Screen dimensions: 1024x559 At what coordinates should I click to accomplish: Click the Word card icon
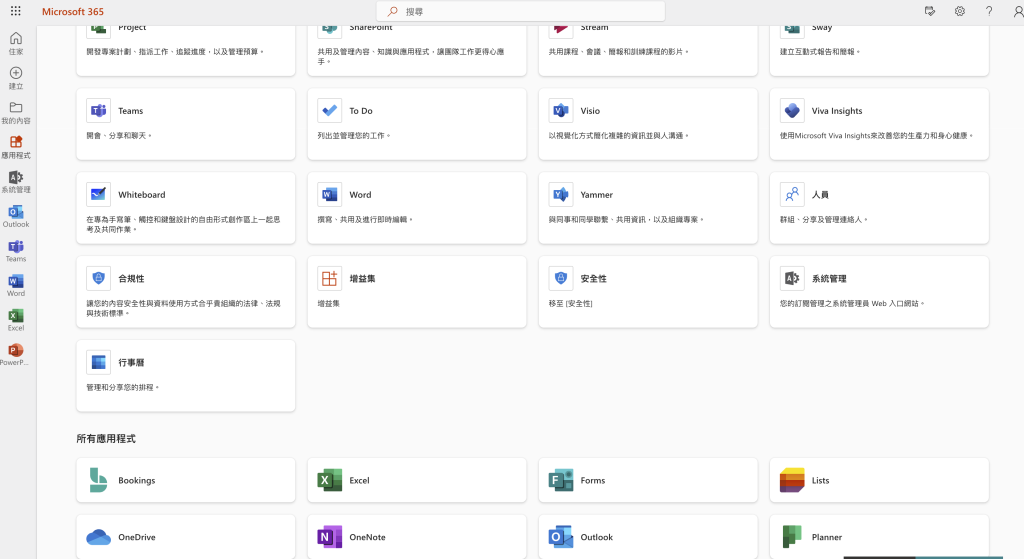coord(330,195)
